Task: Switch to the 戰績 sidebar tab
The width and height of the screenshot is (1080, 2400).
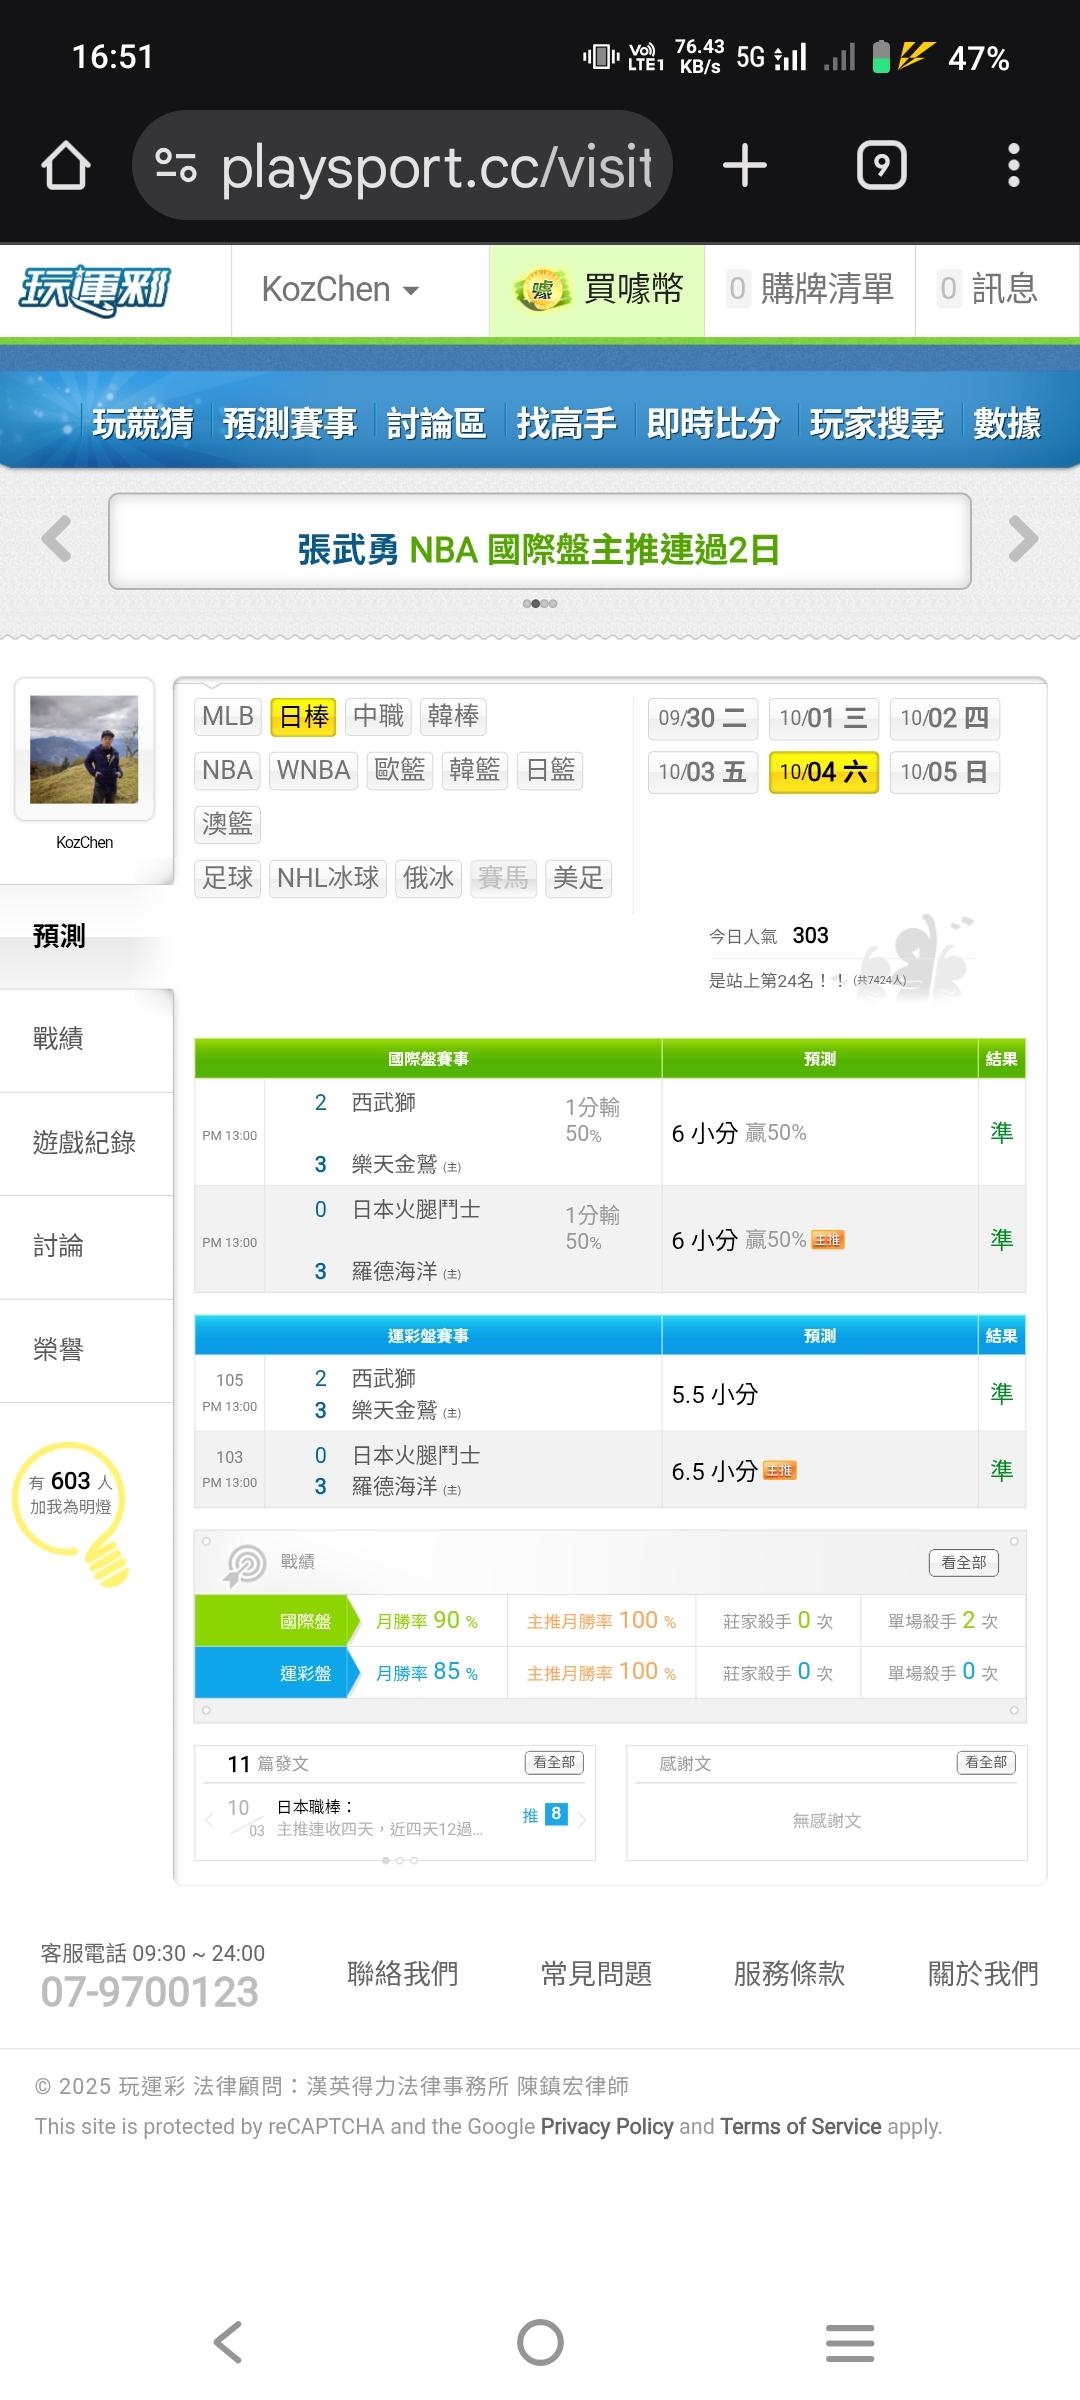Action: click(58, 1039)
